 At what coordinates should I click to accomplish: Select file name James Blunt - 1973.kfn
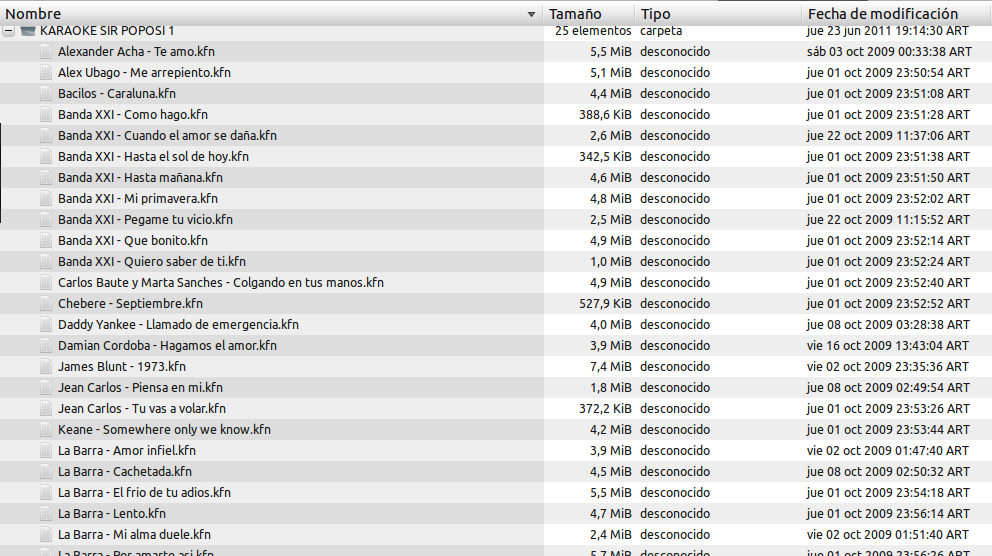122,366
